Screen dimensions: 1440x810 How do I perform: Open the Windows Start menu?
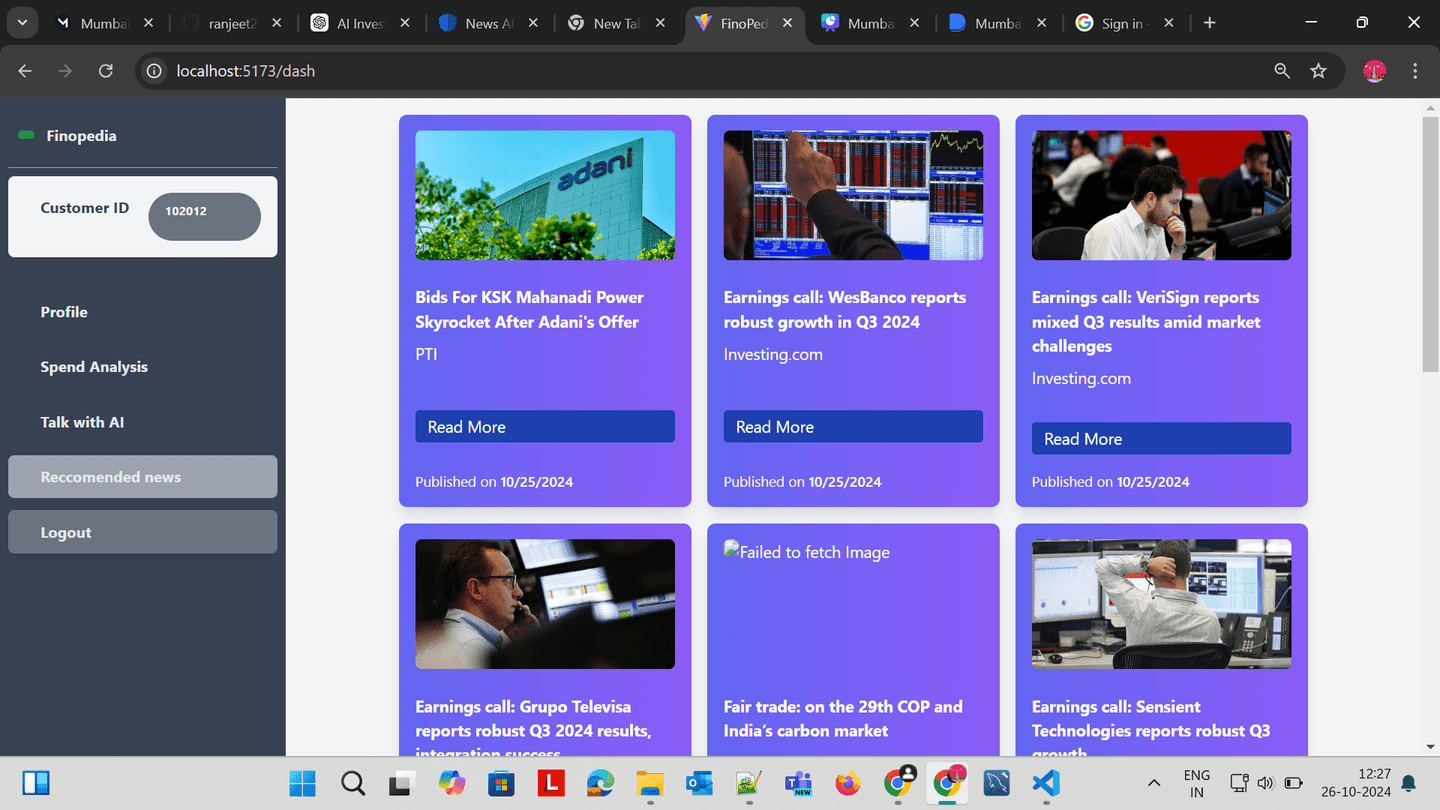[x=302, y=783]
